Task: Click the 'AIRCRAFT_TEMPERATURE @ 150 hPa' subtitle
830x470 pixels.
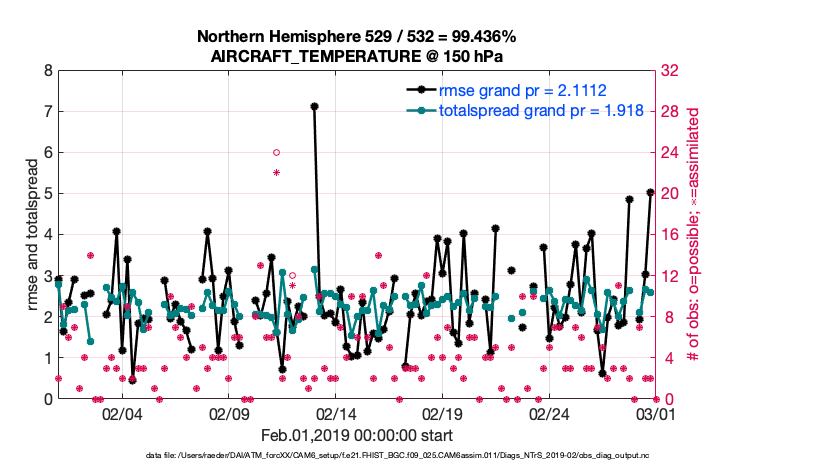Action: 356,56
